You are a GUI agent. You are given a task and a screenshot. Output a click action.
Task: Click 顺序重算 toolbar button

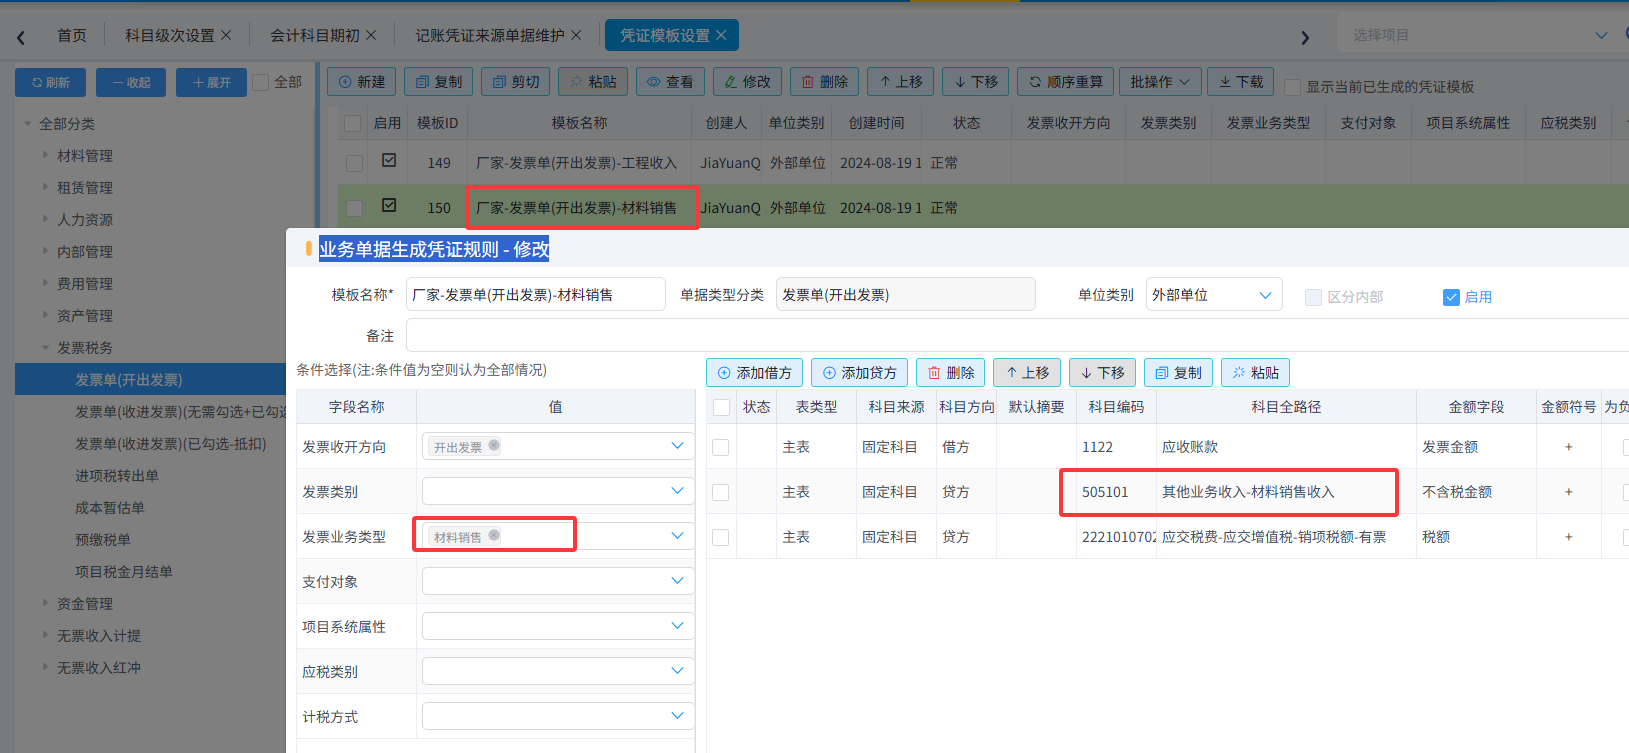1067,82
